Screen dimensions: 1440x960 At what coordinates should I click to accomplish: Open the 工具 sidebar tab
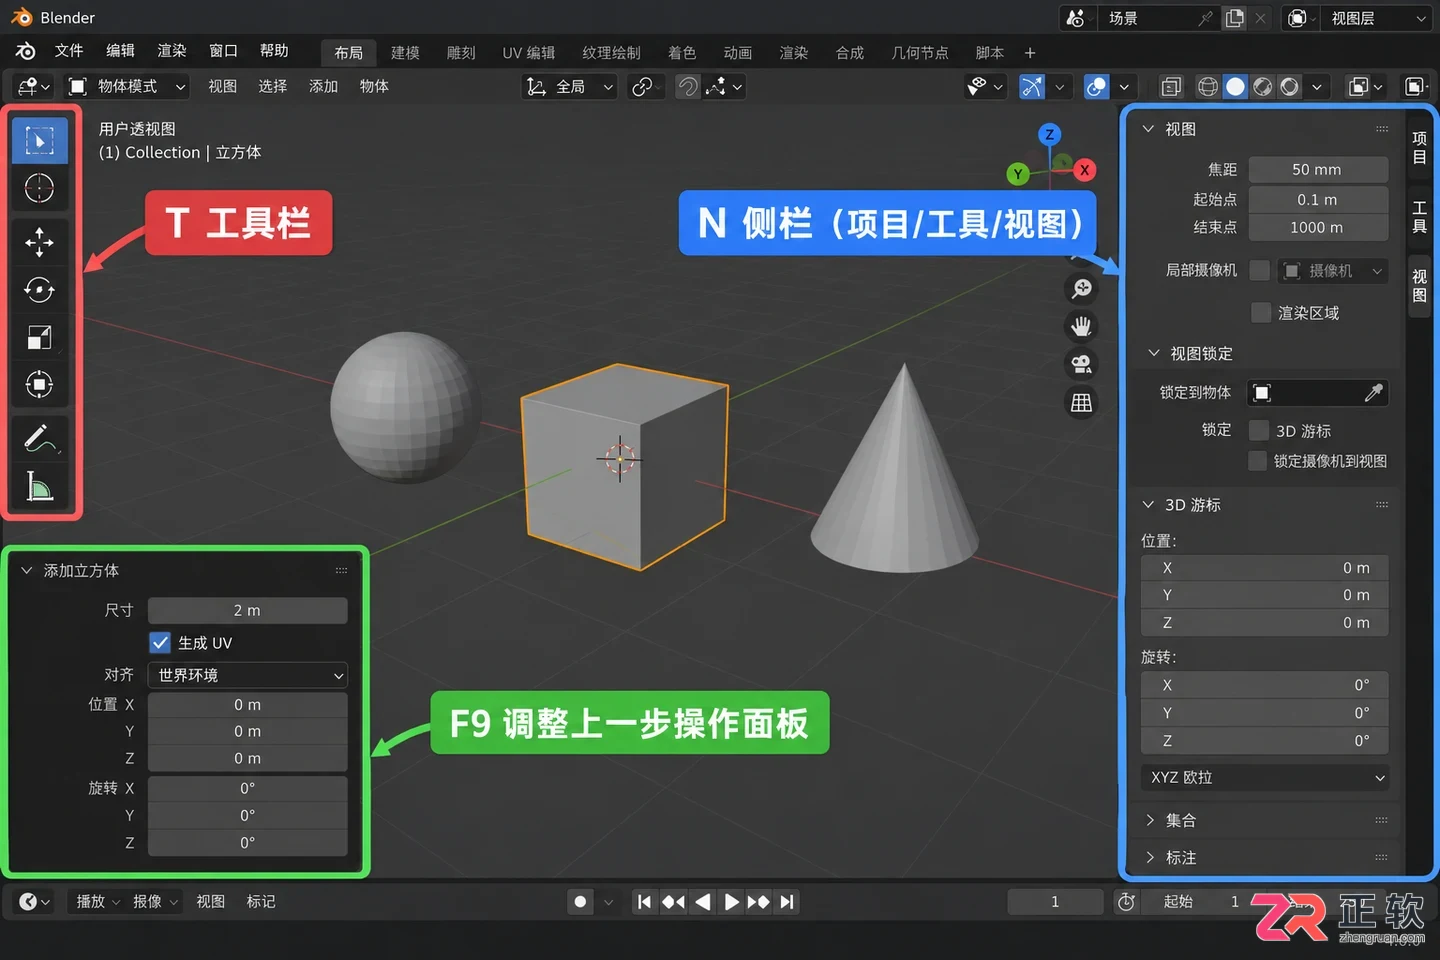pos(1419,217)
